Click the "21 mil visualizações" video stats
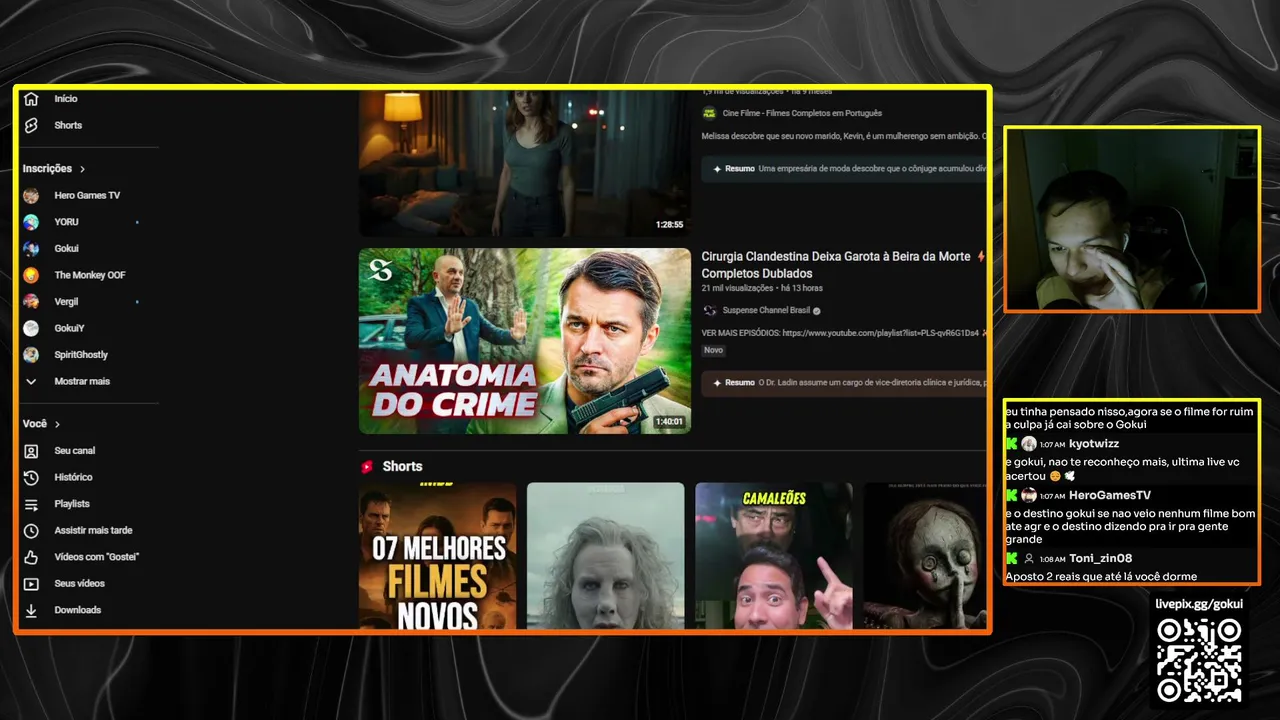This screenshot has height=720, width=1280. pos(738,289)
